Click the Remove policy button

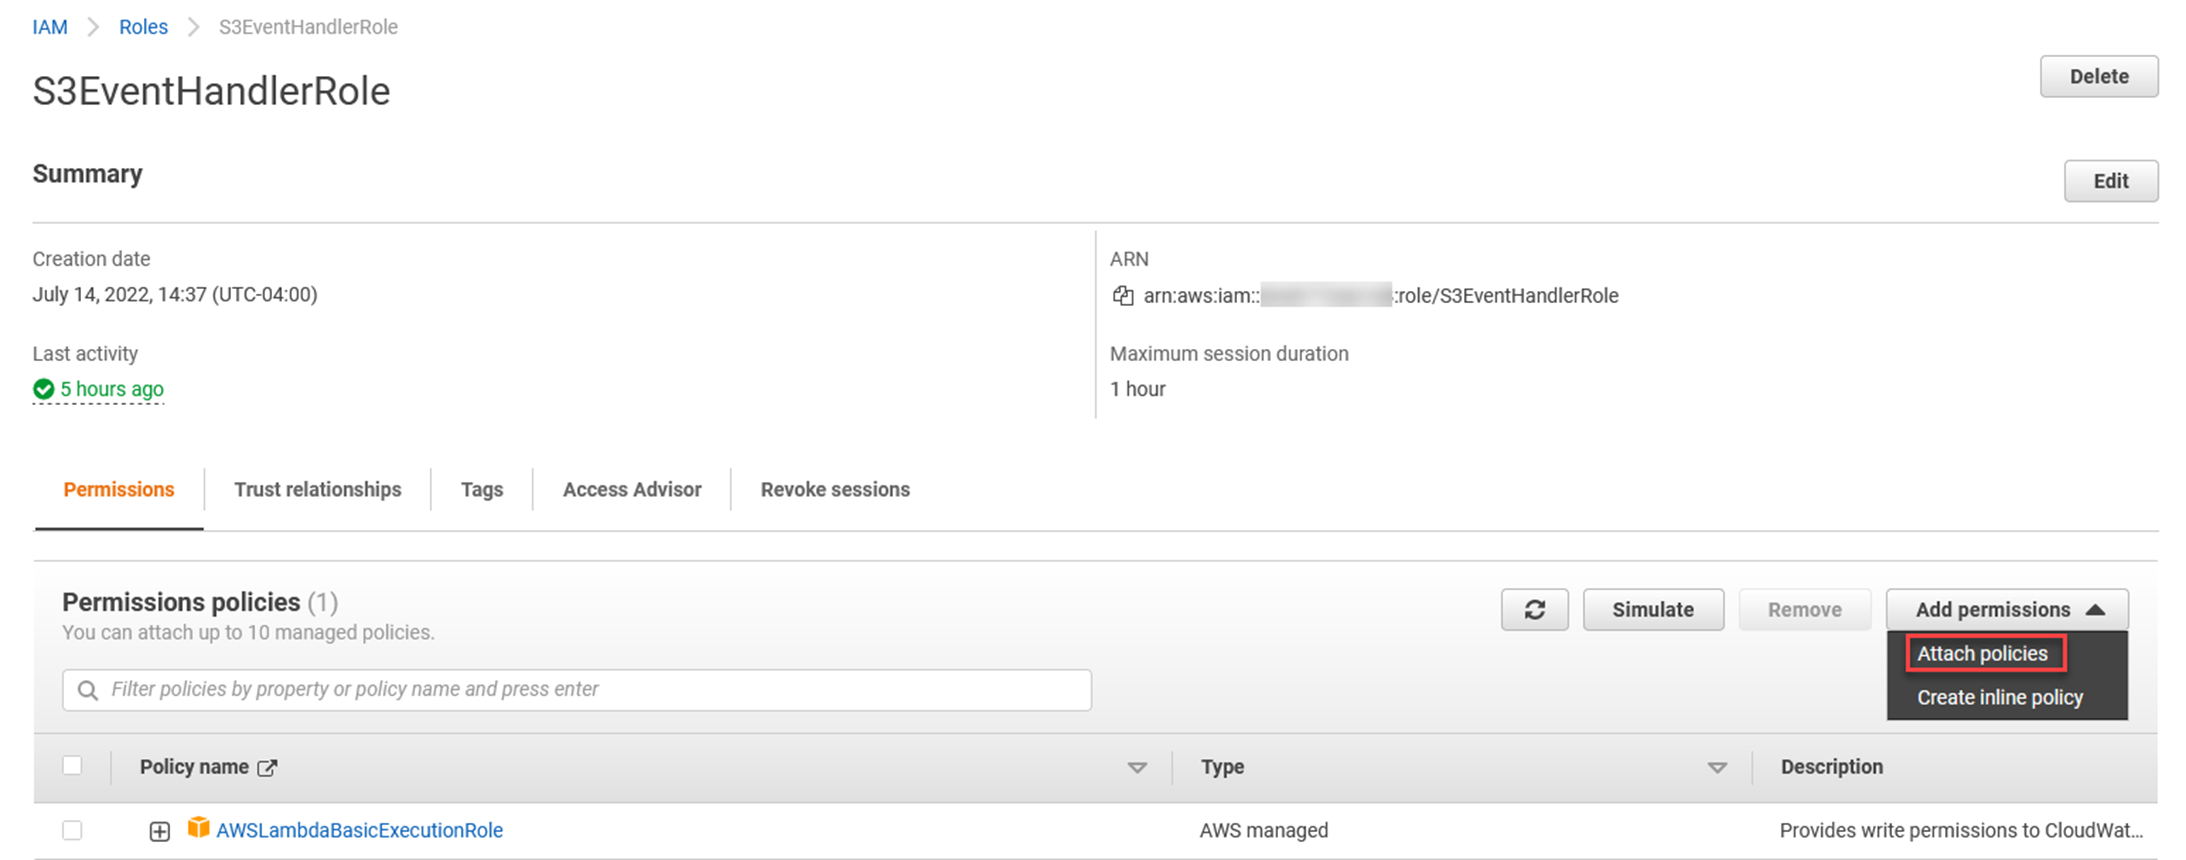point(1805,610)
